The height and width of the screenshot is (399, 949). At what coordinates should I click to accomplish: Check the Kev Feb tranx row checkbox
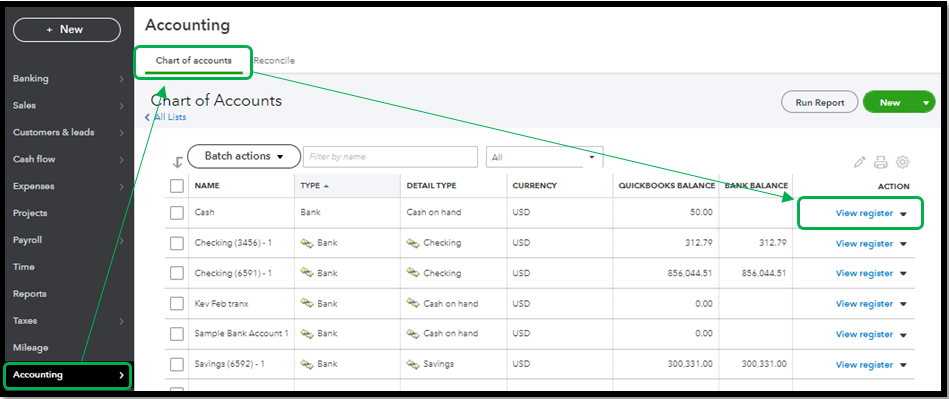[x=177, y=304]
